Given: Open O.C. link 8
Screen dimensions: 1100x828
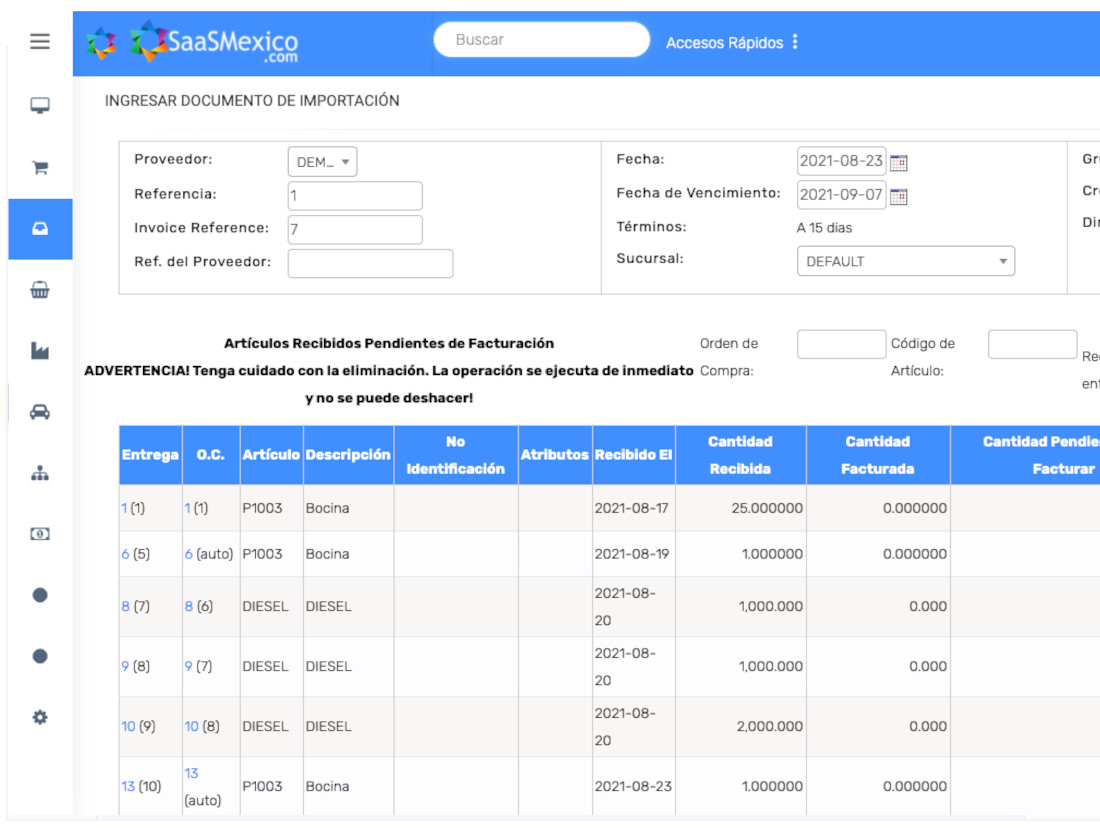Looking at the screenshot, I should point(188,606).
